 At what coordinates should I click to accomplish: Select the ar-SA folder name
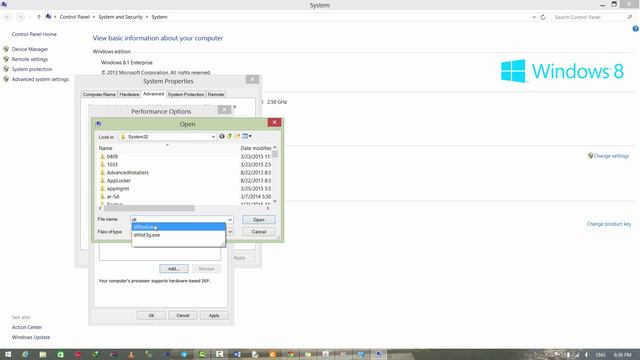[x=113, y=197]
